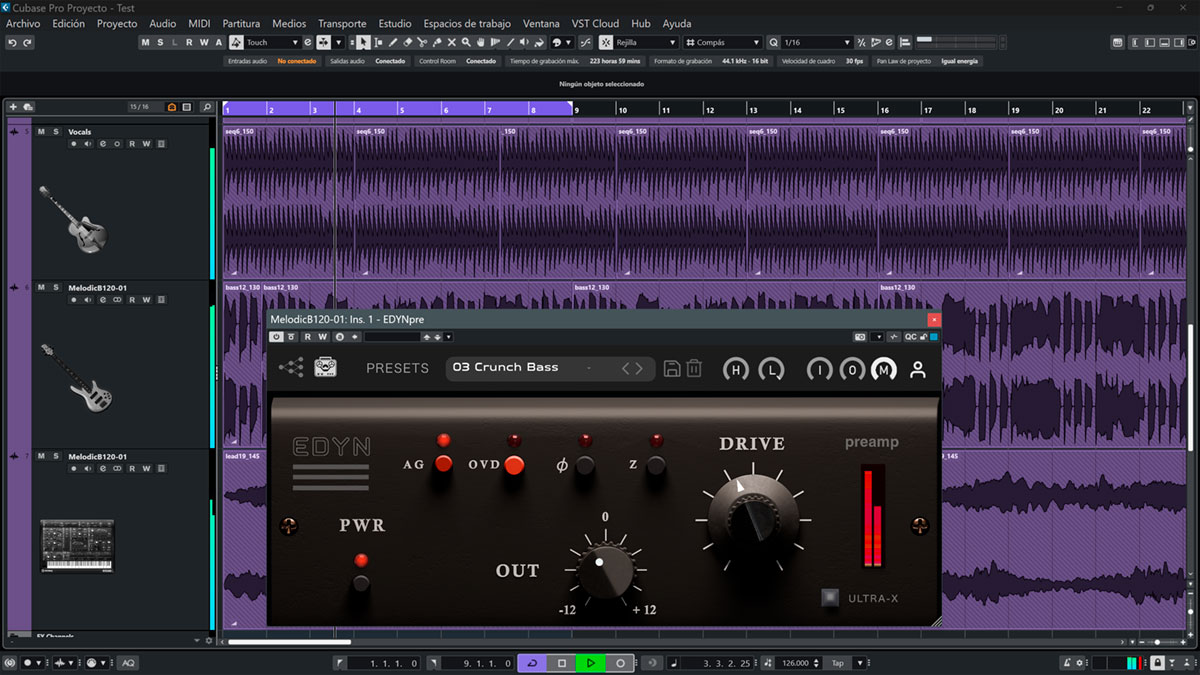Open the EDYNpre user account icon
The image size is (1200, 675).
click(x=918, y=369)
